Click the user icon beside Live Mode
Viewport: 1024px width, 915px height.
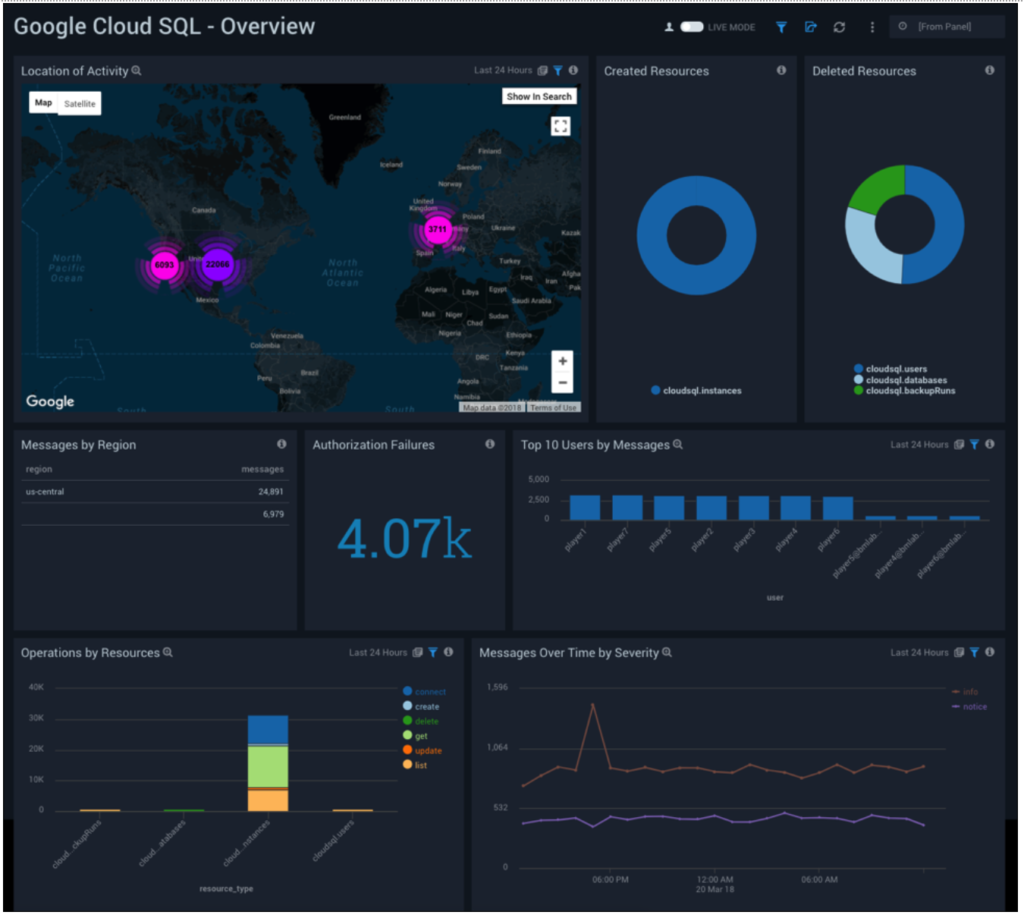tap(669, 27)
